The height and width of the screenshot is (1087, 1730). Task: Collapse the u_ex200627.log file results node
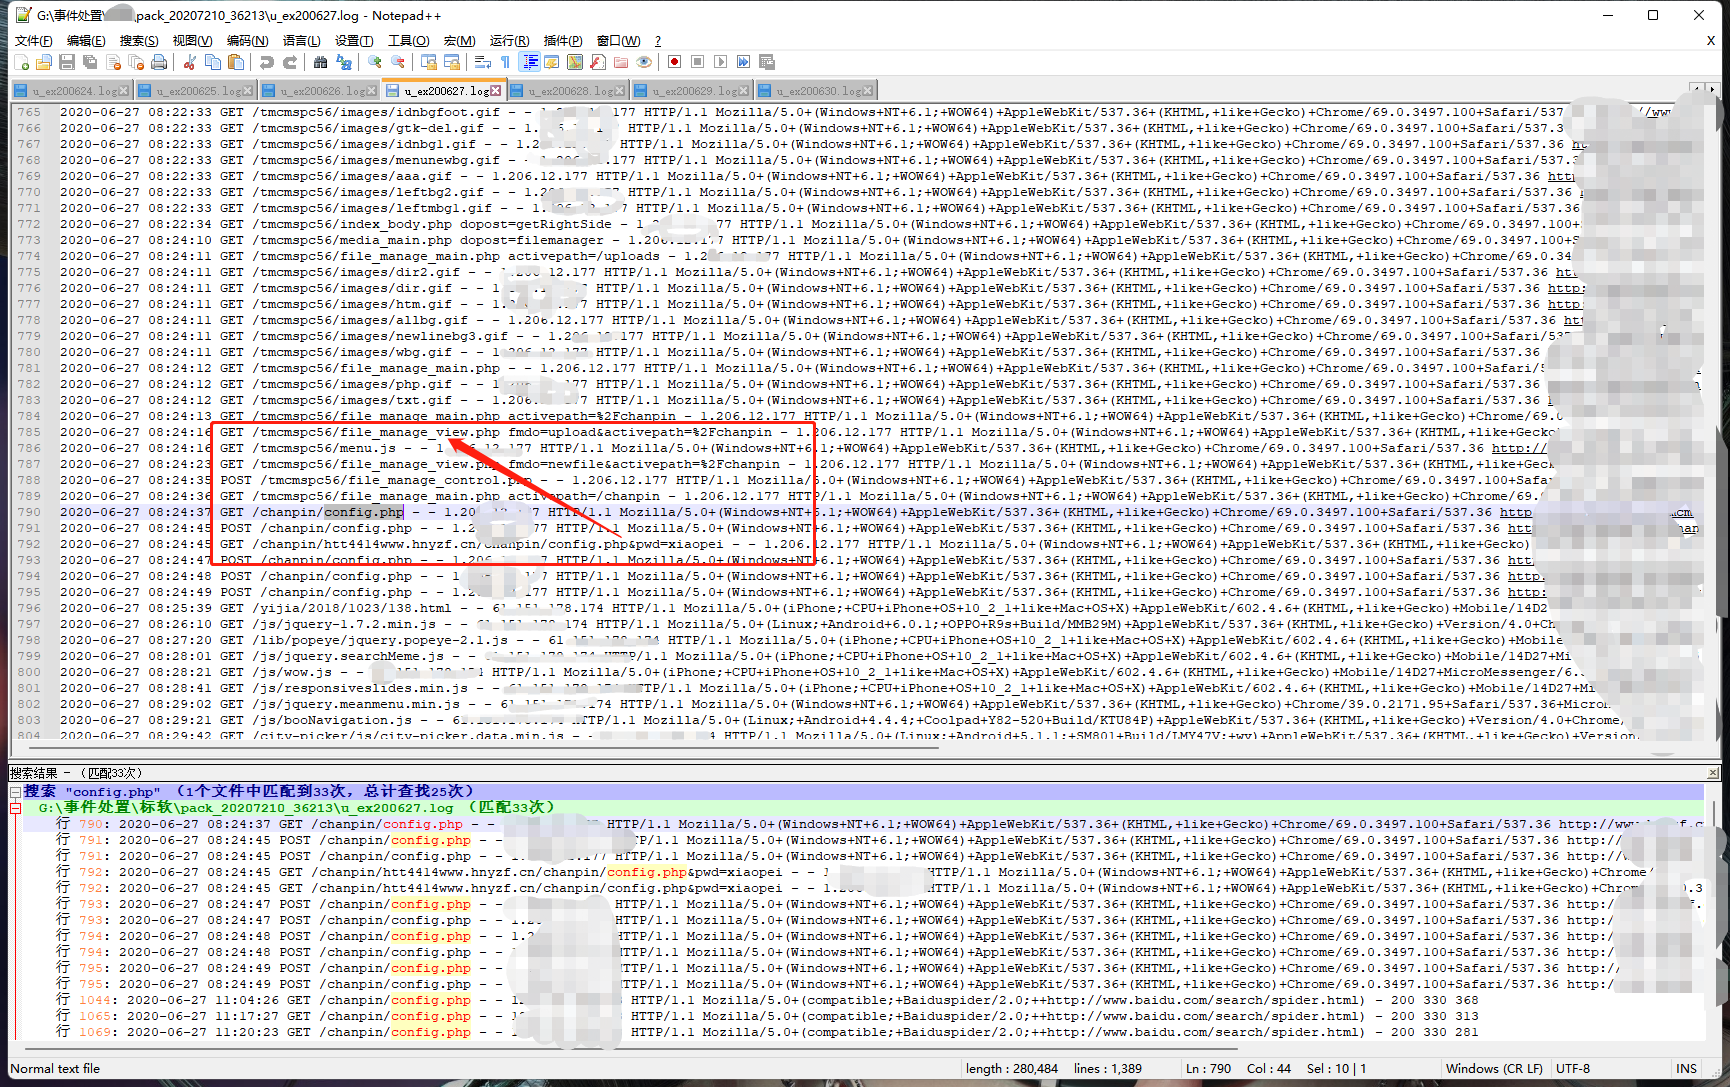[16, 808]
